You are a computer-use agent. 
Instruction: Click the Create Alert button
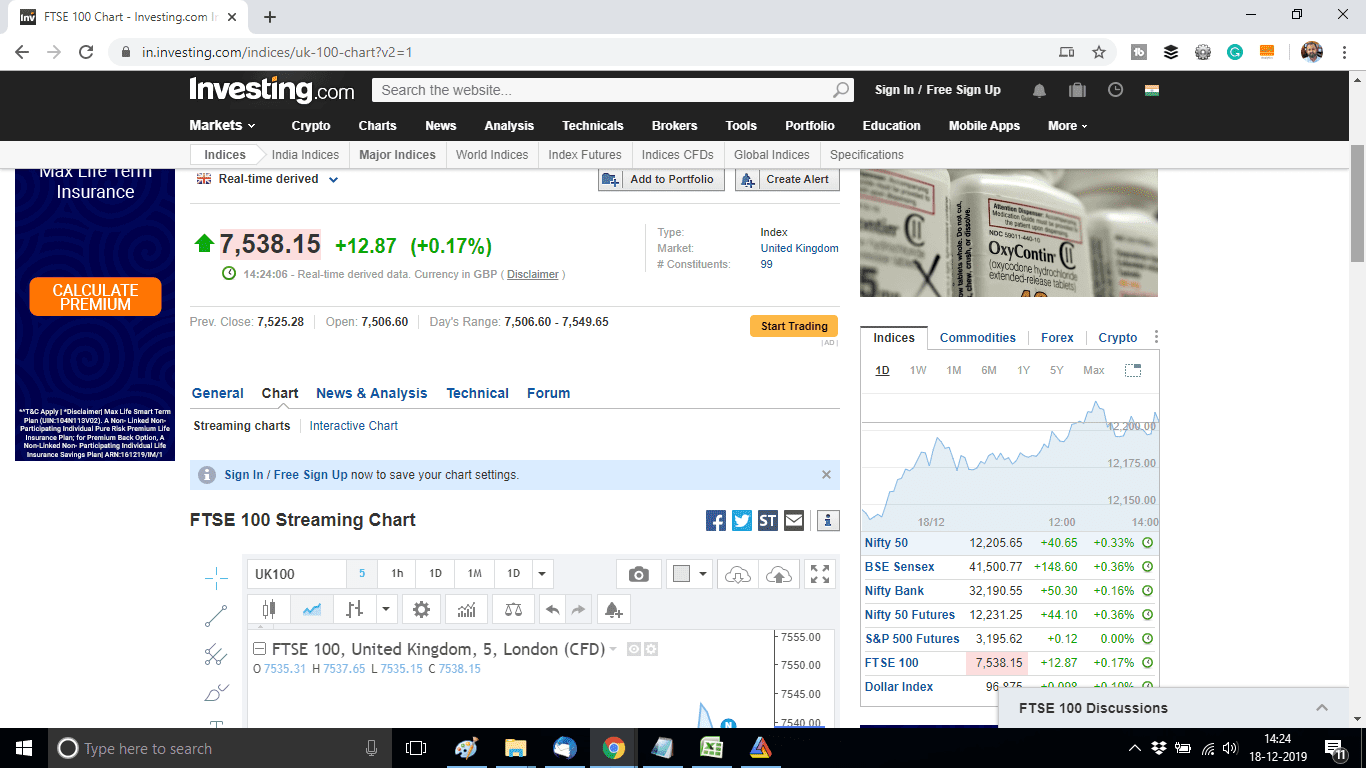[787, 179]
